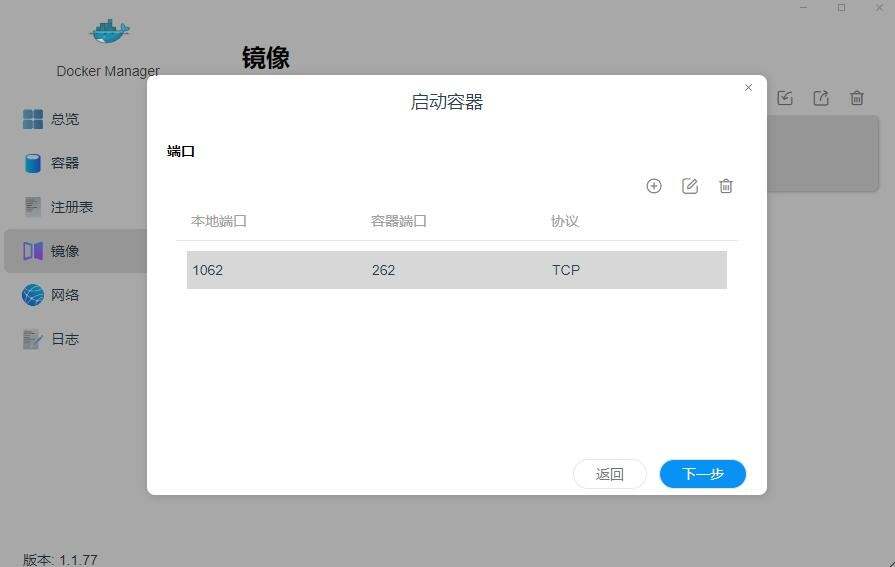The width and height of the screenshot is (895, 567).
Task: Close the 启动容器 dialog
Action: click(748, 87)
